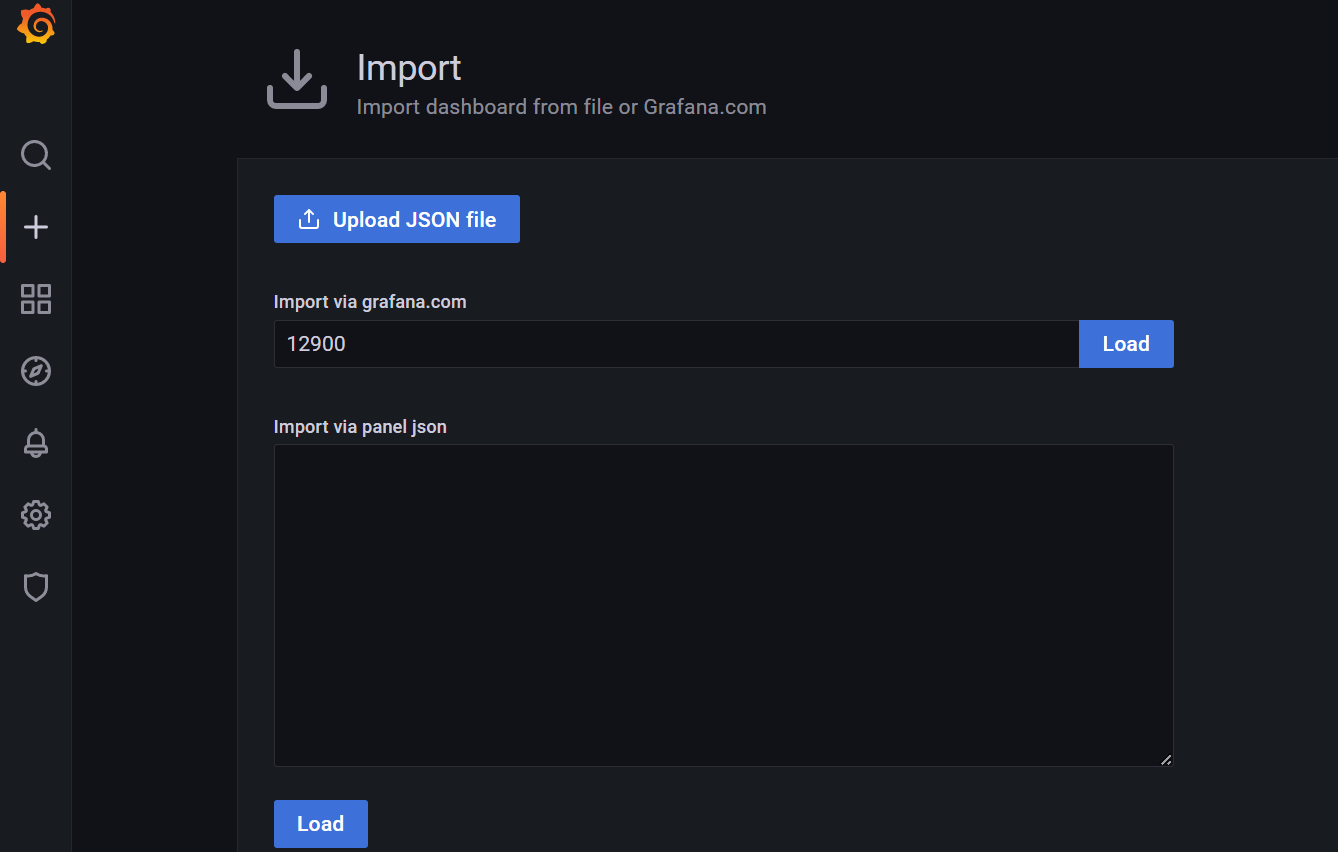Grab the textarea resize handle corner
Image resolution: width=1338 pixels, height=852 pixels.
point(1166,759)
